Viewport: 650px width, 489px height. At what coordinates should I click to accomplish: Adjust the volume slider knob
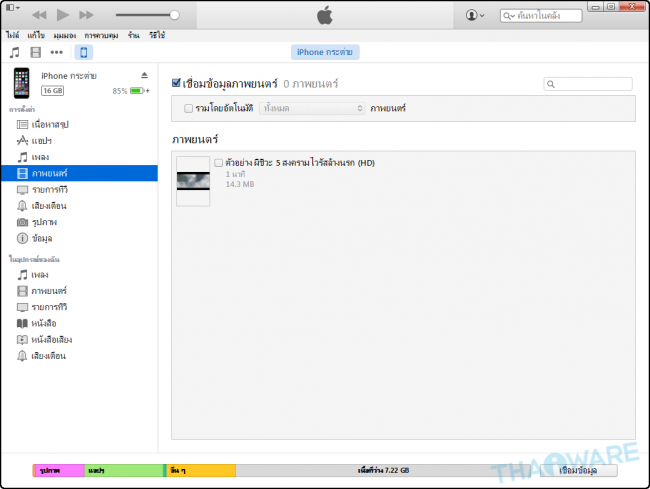pos(175,15)
